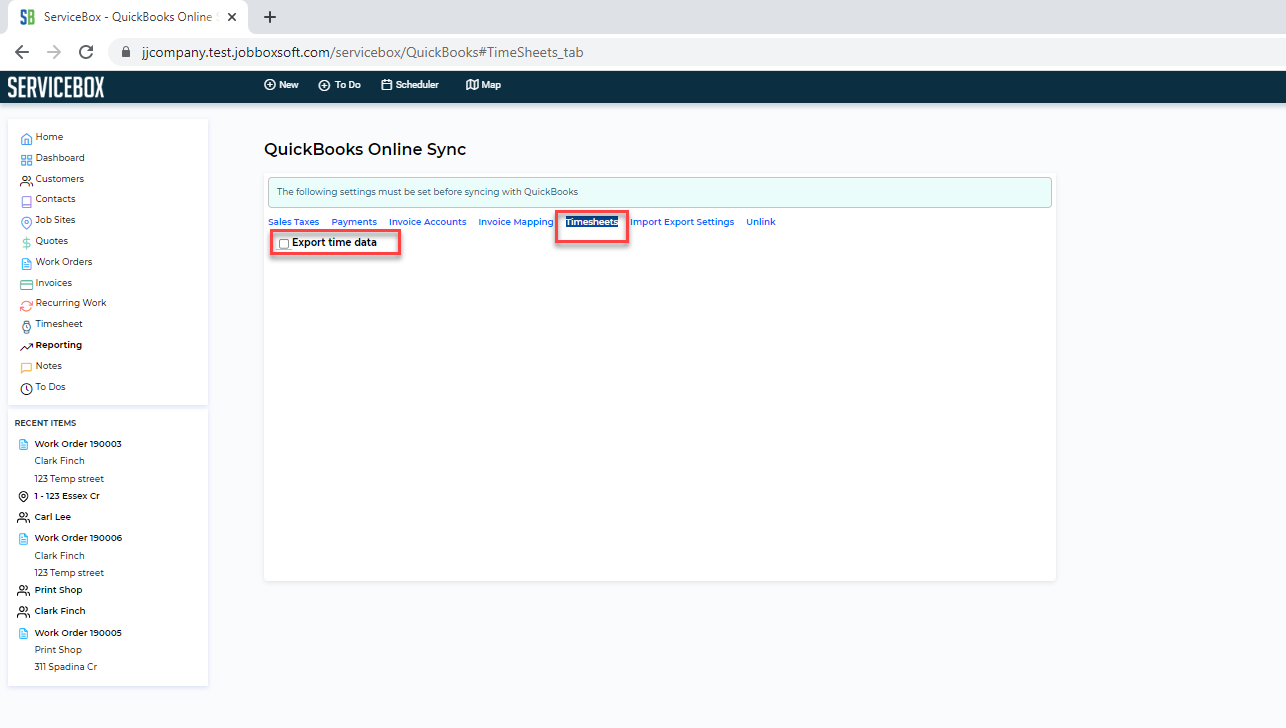The image size is (1286, 728).
Task: Click people icon beside Print Shop recent item
Action: coord(24,591)
